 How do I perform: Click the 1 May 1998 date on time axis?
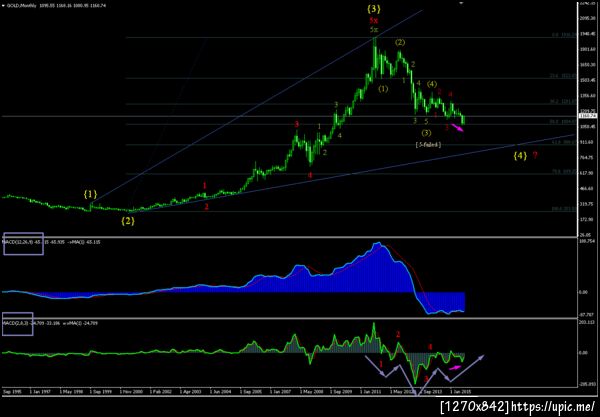click(x=70, y=392)
